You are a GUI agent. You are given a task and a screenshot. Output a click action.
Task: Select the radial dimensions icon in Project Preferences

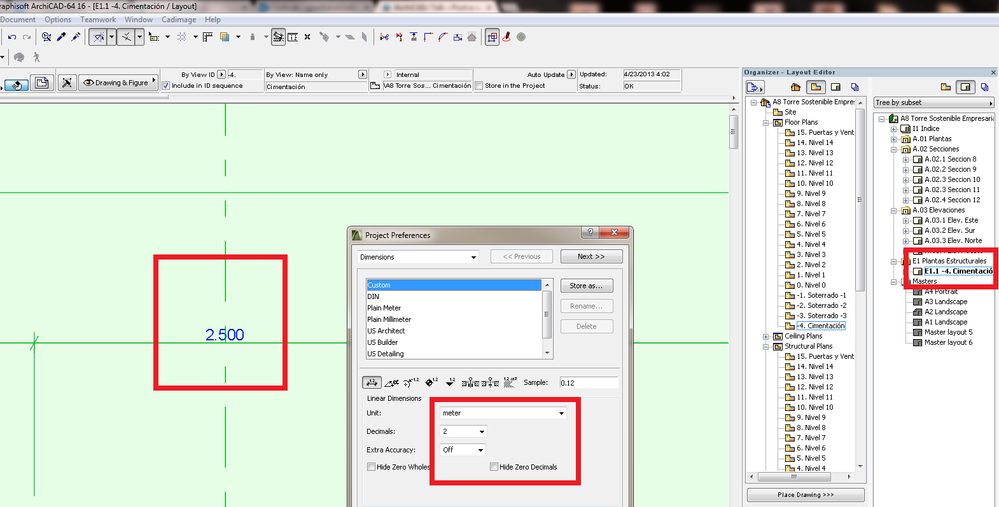pos(412,382)
